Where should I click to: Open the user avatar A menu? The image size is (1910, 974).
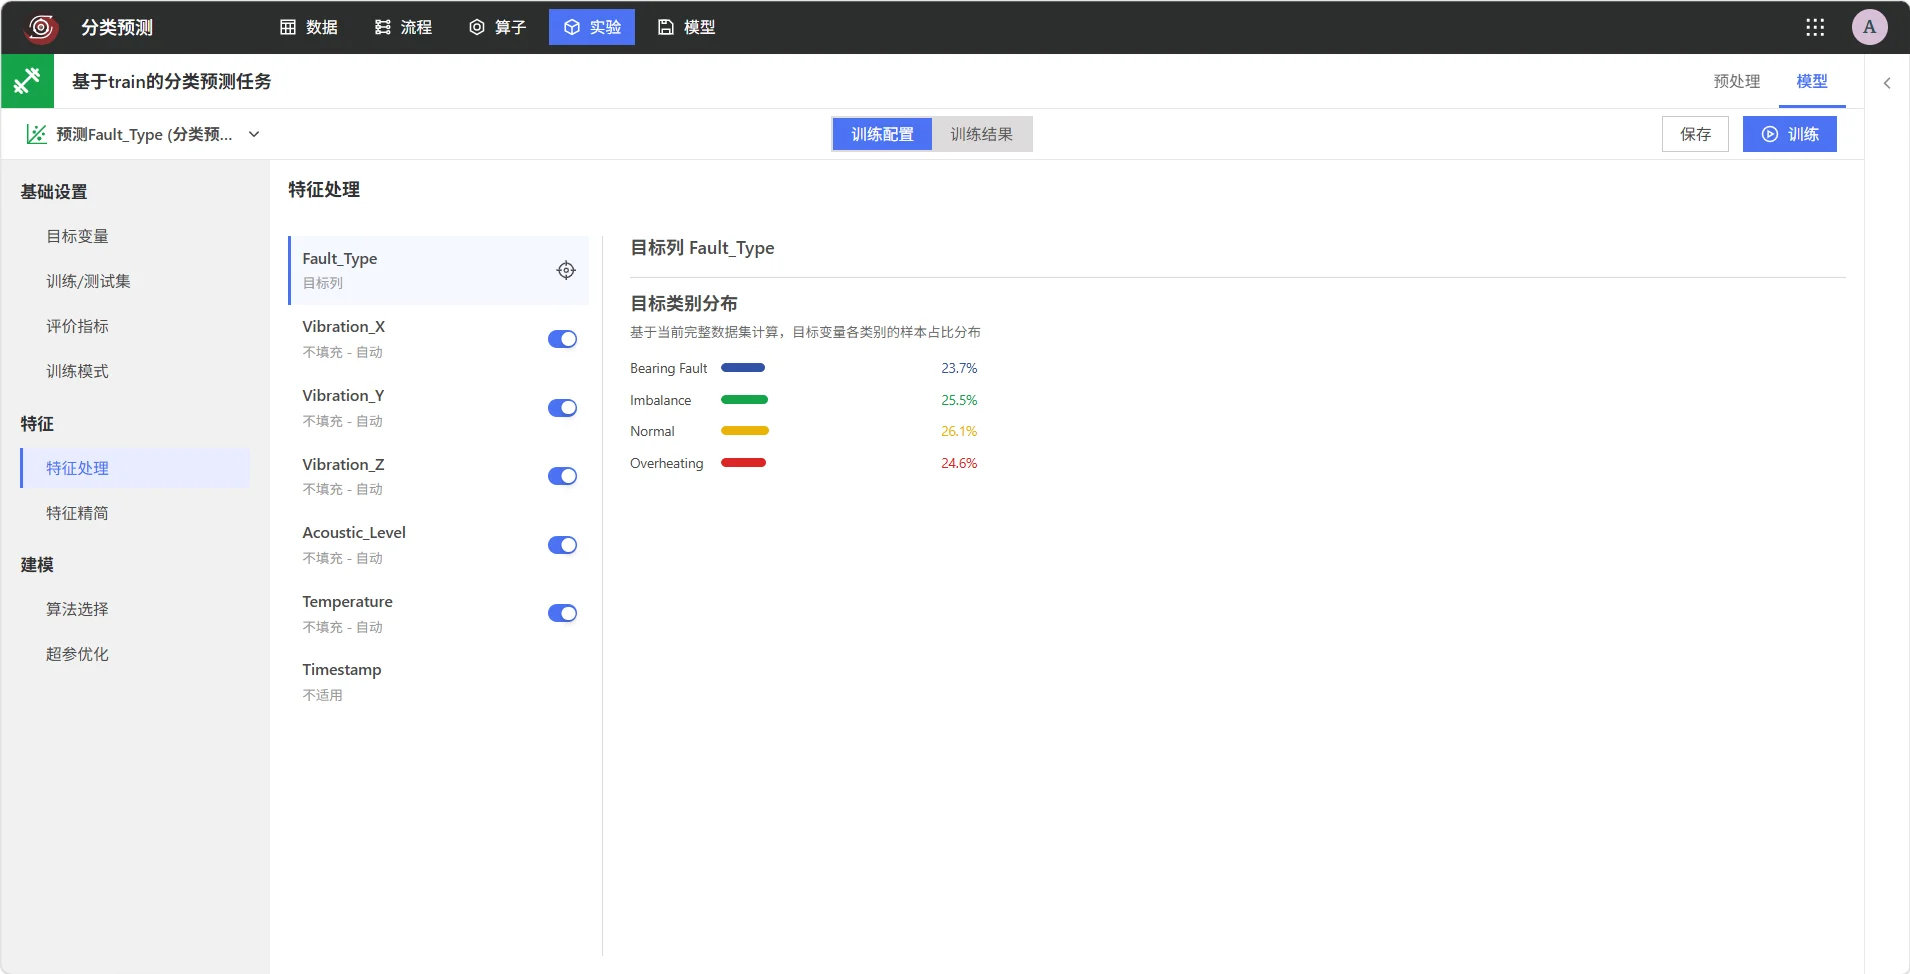[x=1869, y=27]
